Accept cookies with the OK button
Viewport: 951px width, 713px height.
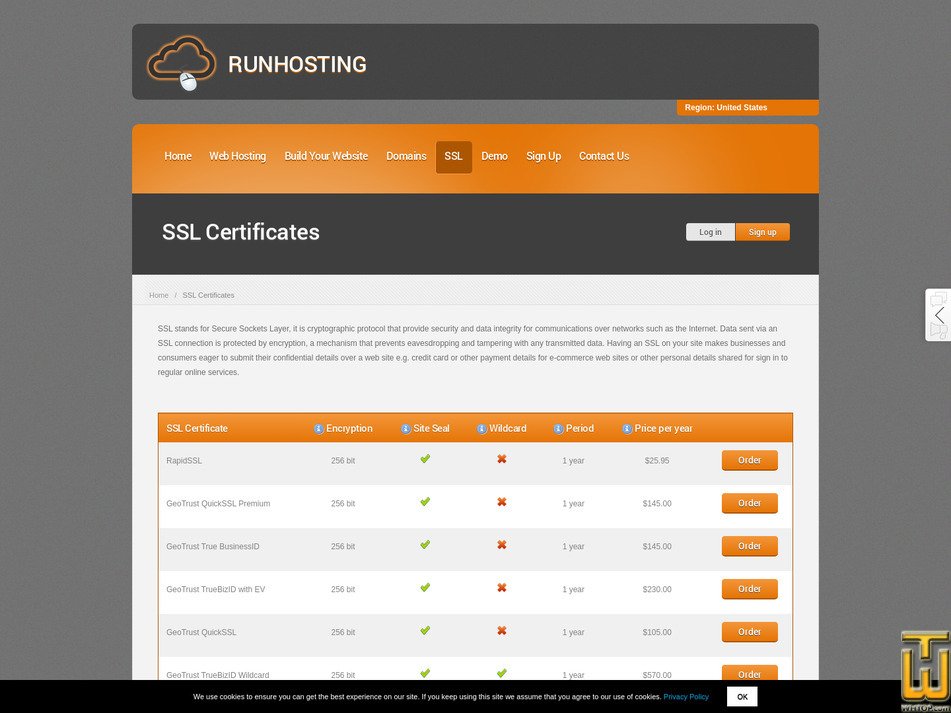click(742, 696)
